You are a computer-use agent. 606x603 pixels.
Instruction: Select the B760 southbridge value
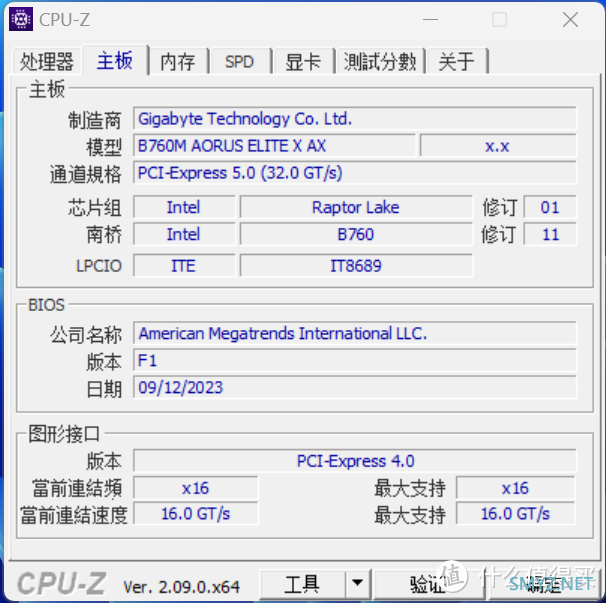[356, 234]
